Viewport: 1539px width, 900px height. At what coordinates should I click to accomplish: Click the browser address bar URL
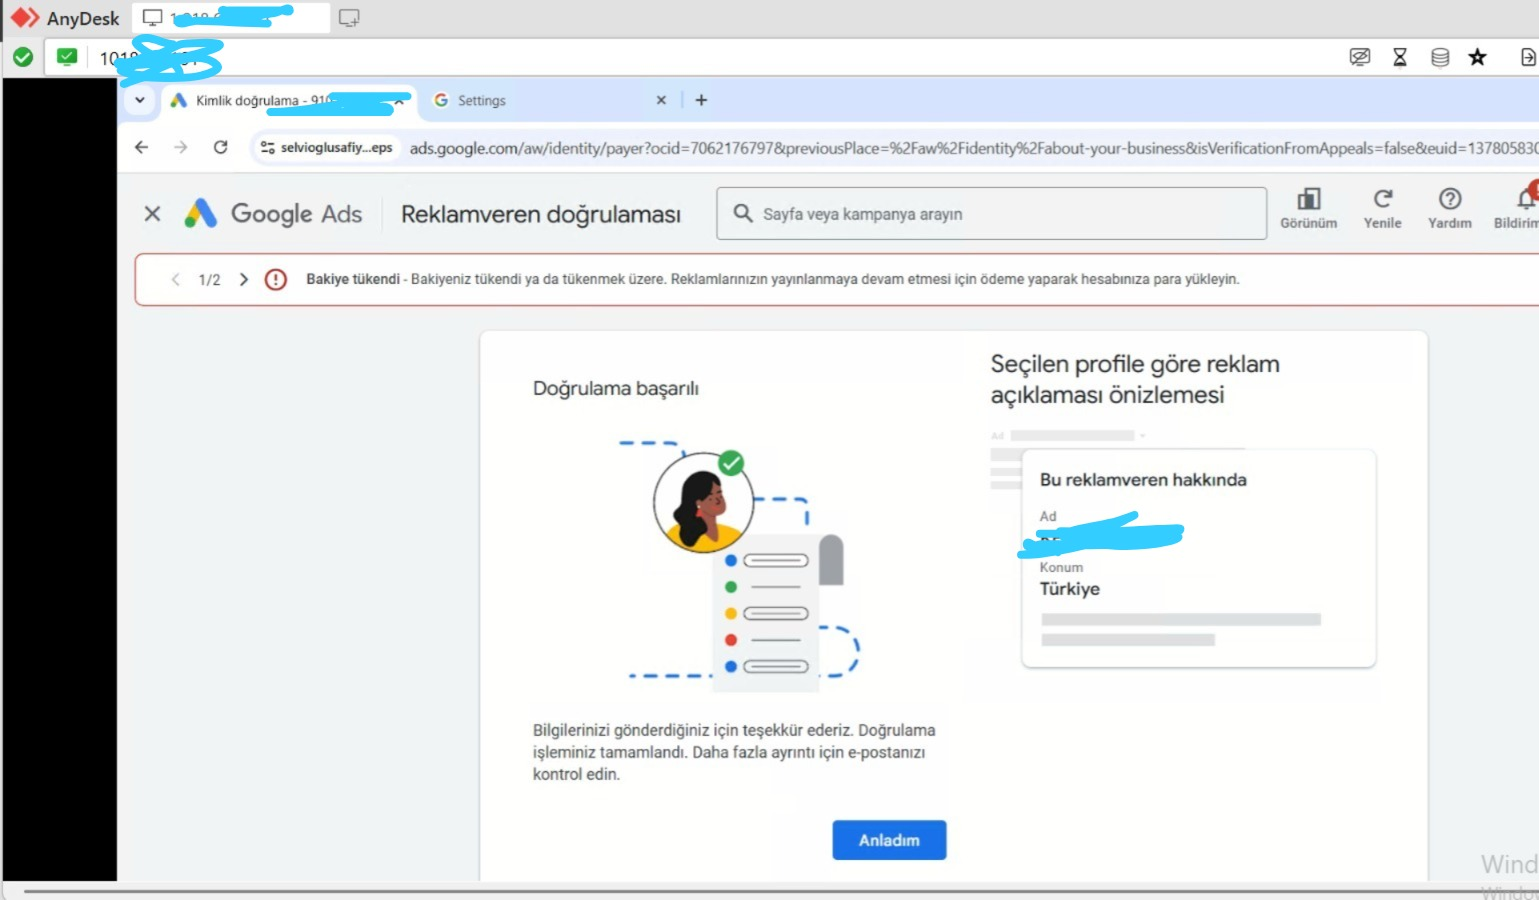click(970, 148)
